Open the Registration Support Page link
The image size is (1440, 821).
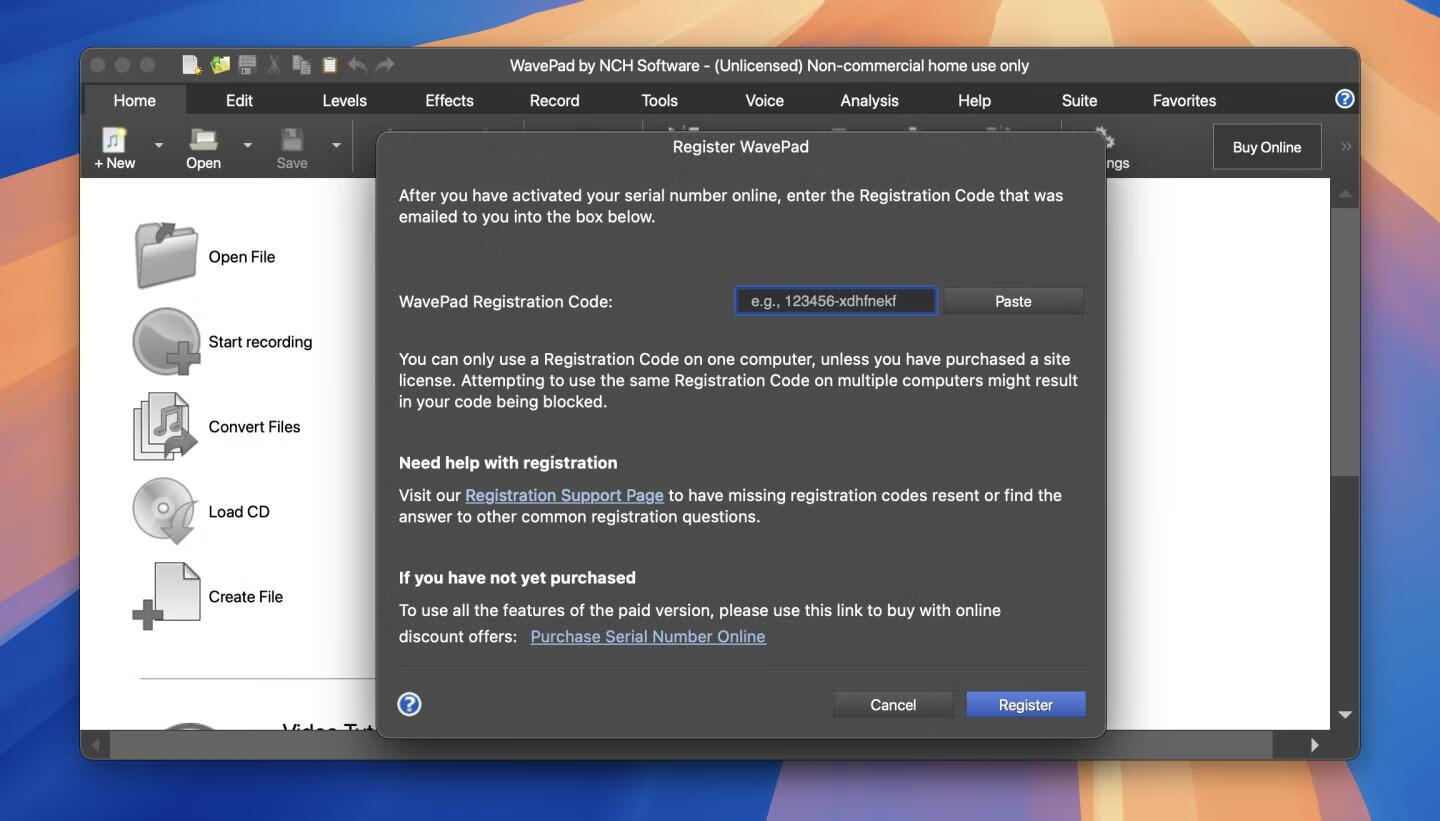(x=564, y=495)
